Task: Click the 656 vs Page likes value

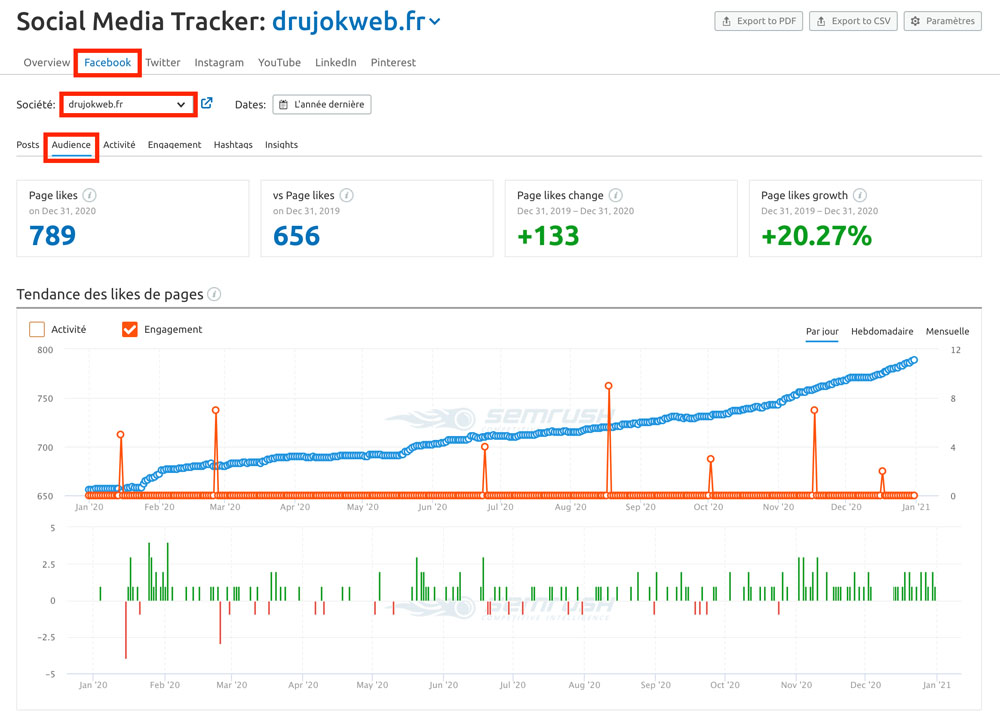Action: pyautogui.click(x=297, y=236)
